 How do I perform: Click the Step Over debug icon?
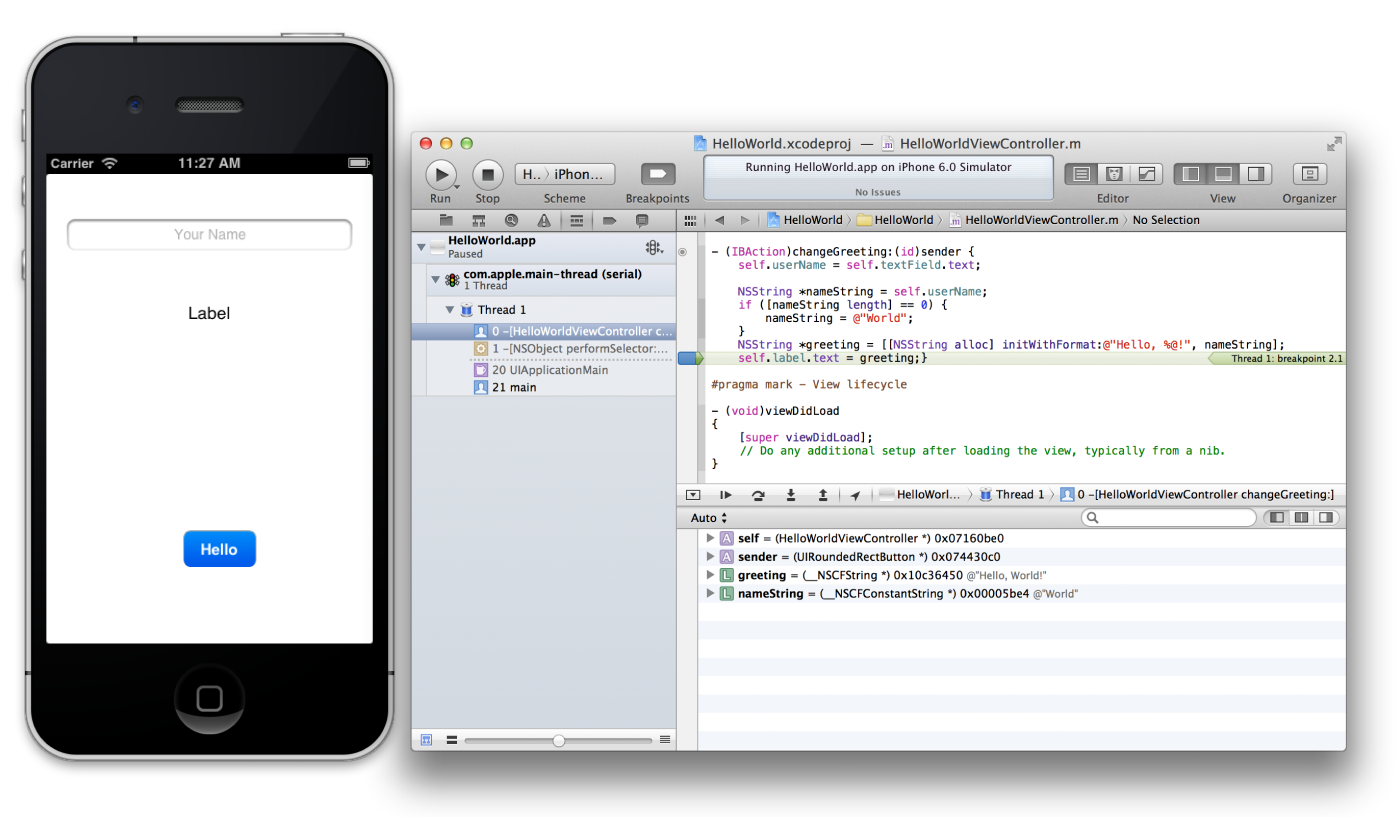pyautogui.click(x=758, y=494)
